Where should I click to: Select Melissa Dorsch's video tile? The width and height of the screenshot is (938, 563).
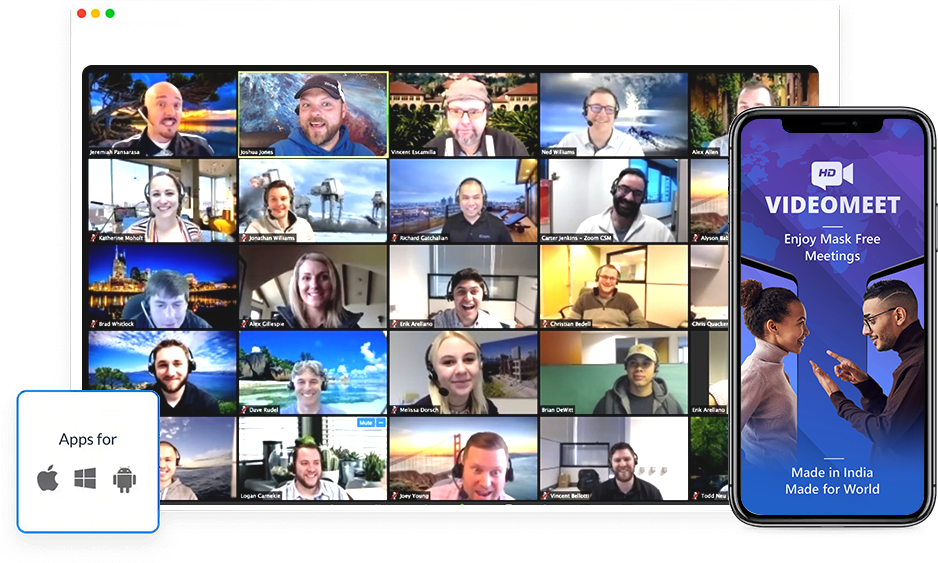[464, 373]
